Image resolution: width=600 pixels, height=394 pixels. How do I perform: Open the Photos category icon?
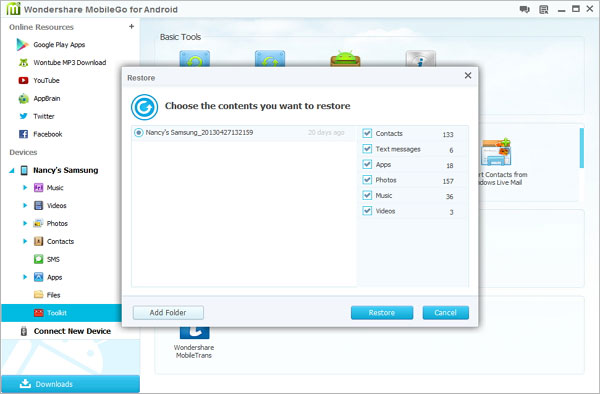(x=38, y=223)
